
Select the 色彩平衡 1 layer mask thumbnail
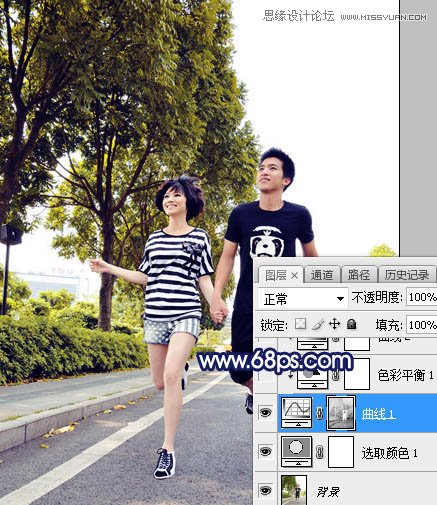tap(357, 374)
